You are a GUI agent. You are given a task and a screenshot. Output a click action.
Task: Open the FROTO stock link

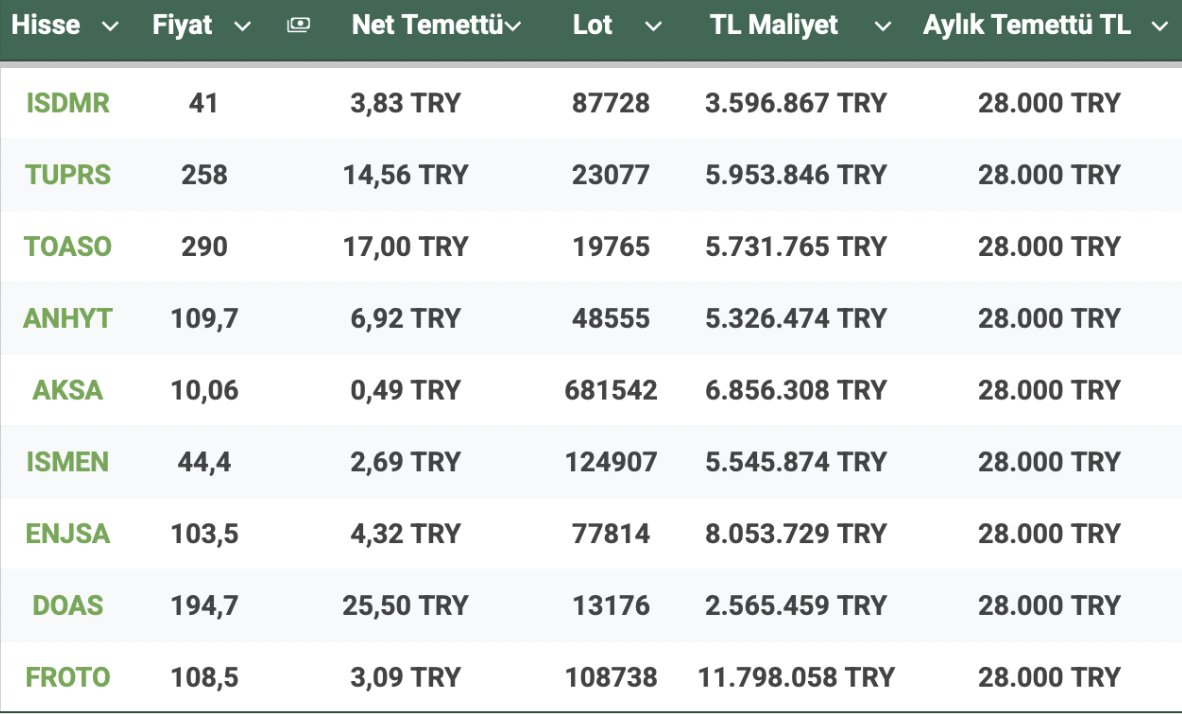[x=68, y=677]
